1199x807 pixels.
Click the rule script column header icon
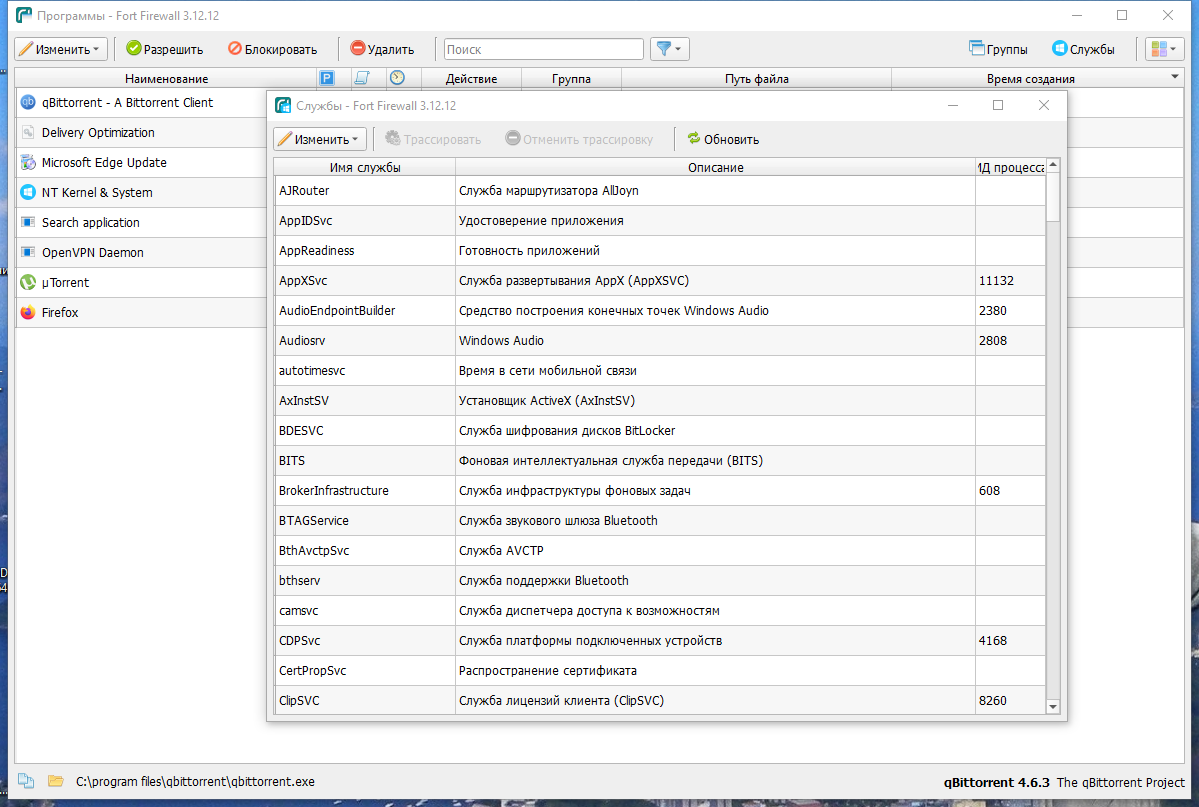point(362,78)
